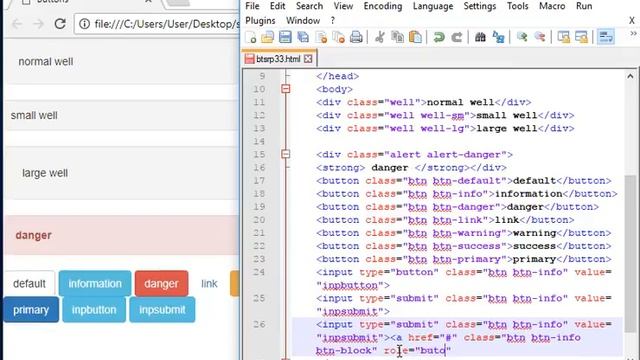Reload the browser page
The image size is (640, 360).
click(x=60, y=24)
